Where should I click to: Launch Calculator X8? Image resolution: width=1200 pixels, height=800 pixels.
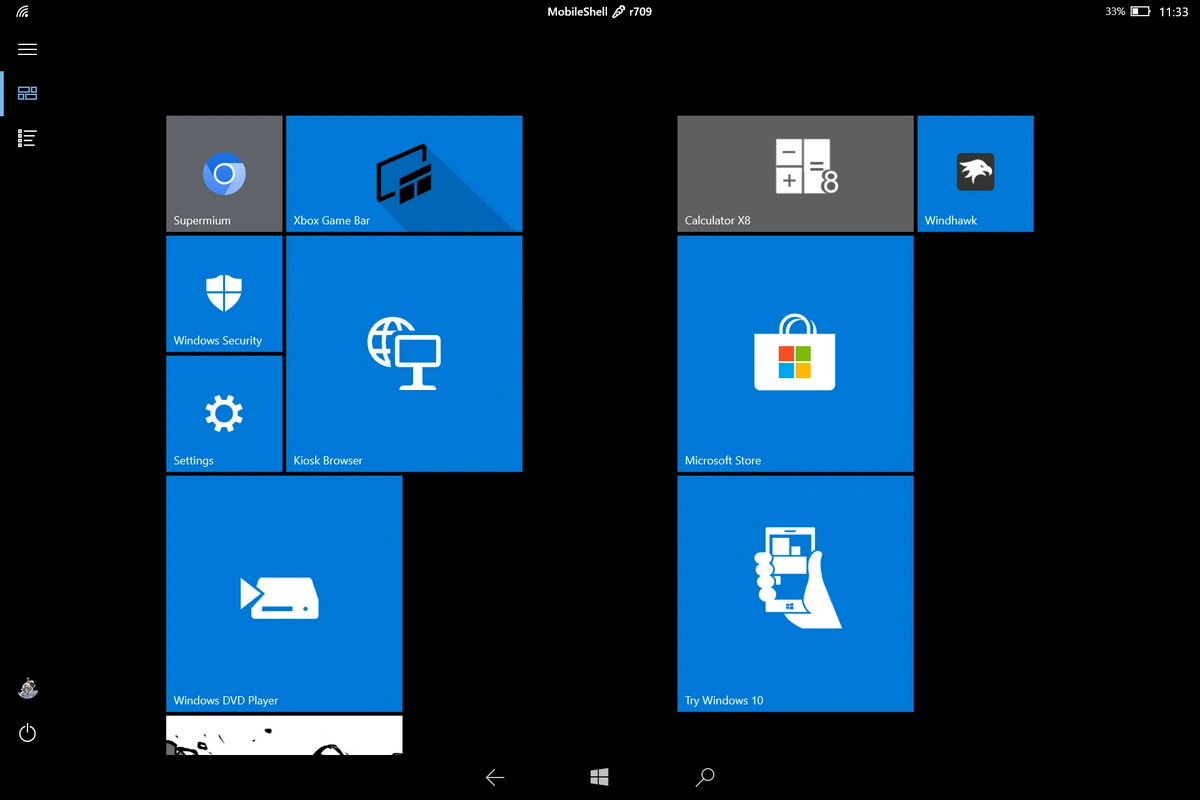795,173
